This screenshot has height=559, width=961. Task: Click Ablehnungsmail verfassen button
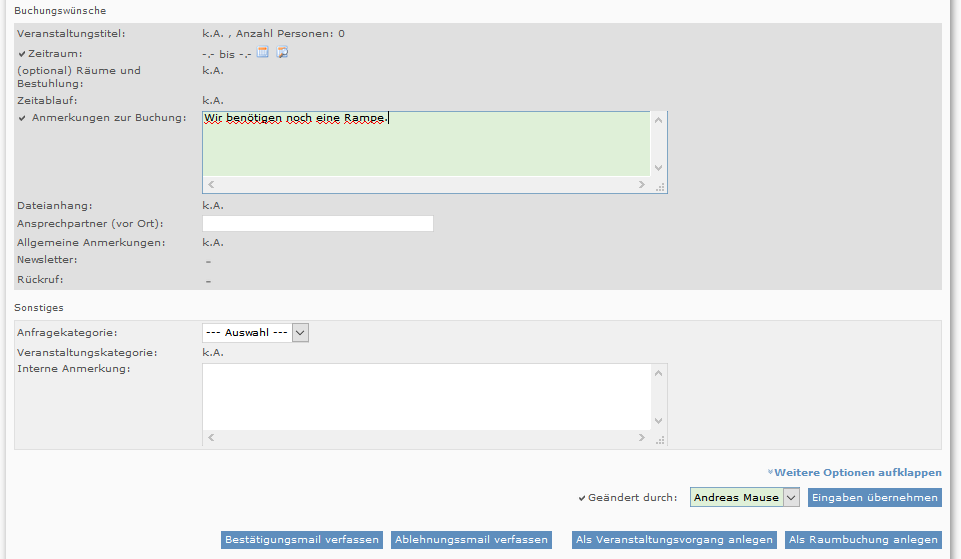click(471, 540)
